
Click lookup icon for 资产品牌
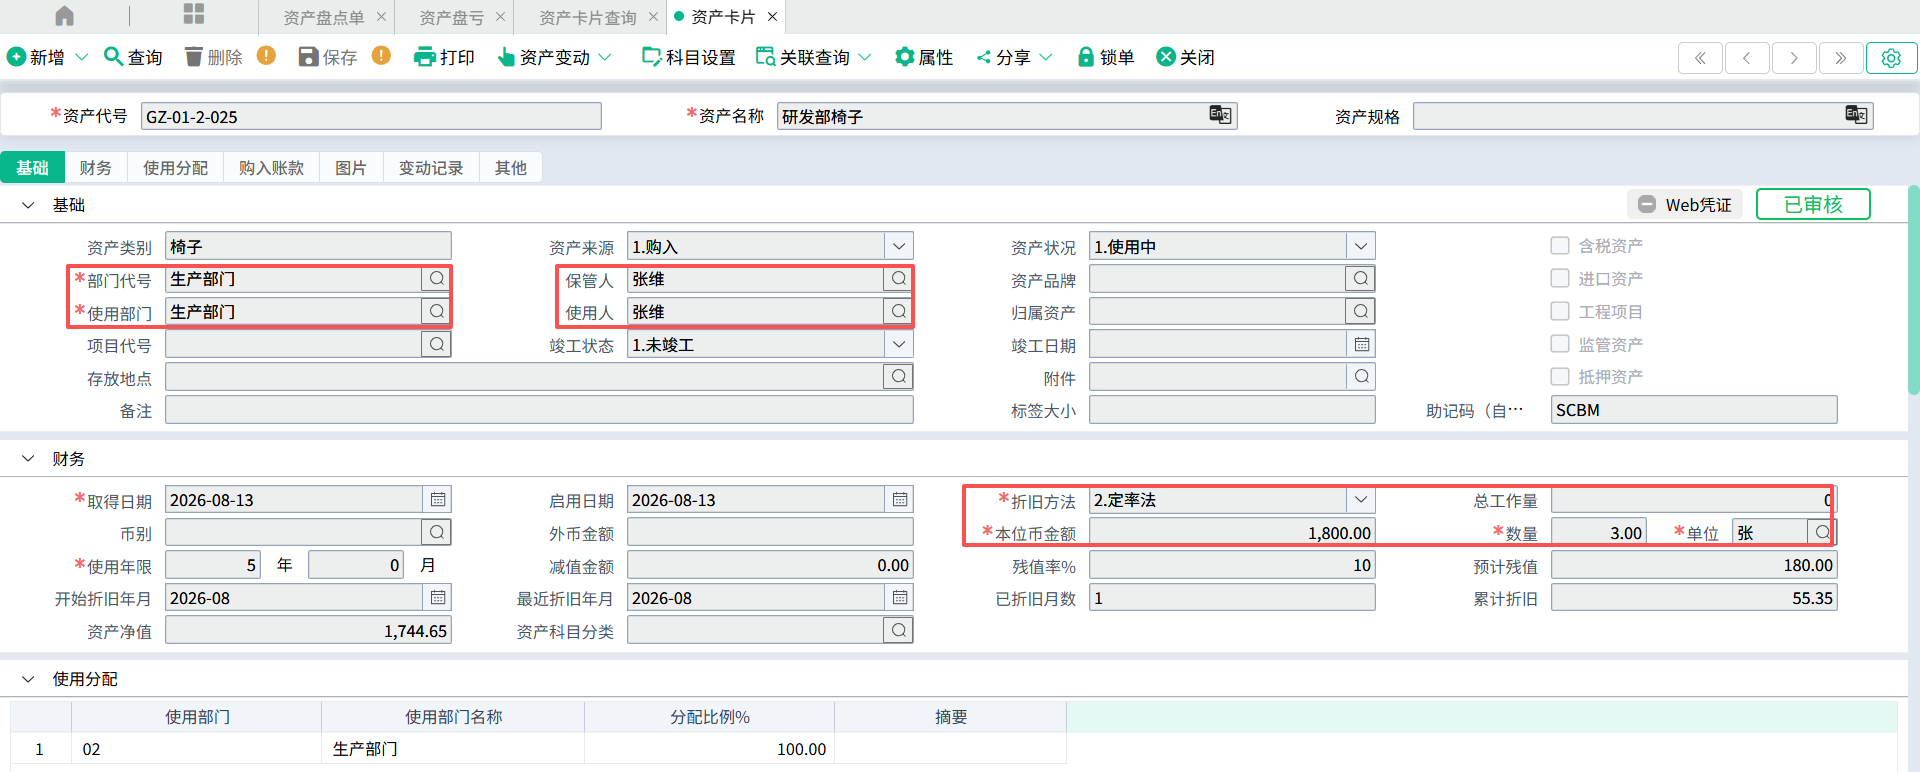click(x=1360, y=279)
